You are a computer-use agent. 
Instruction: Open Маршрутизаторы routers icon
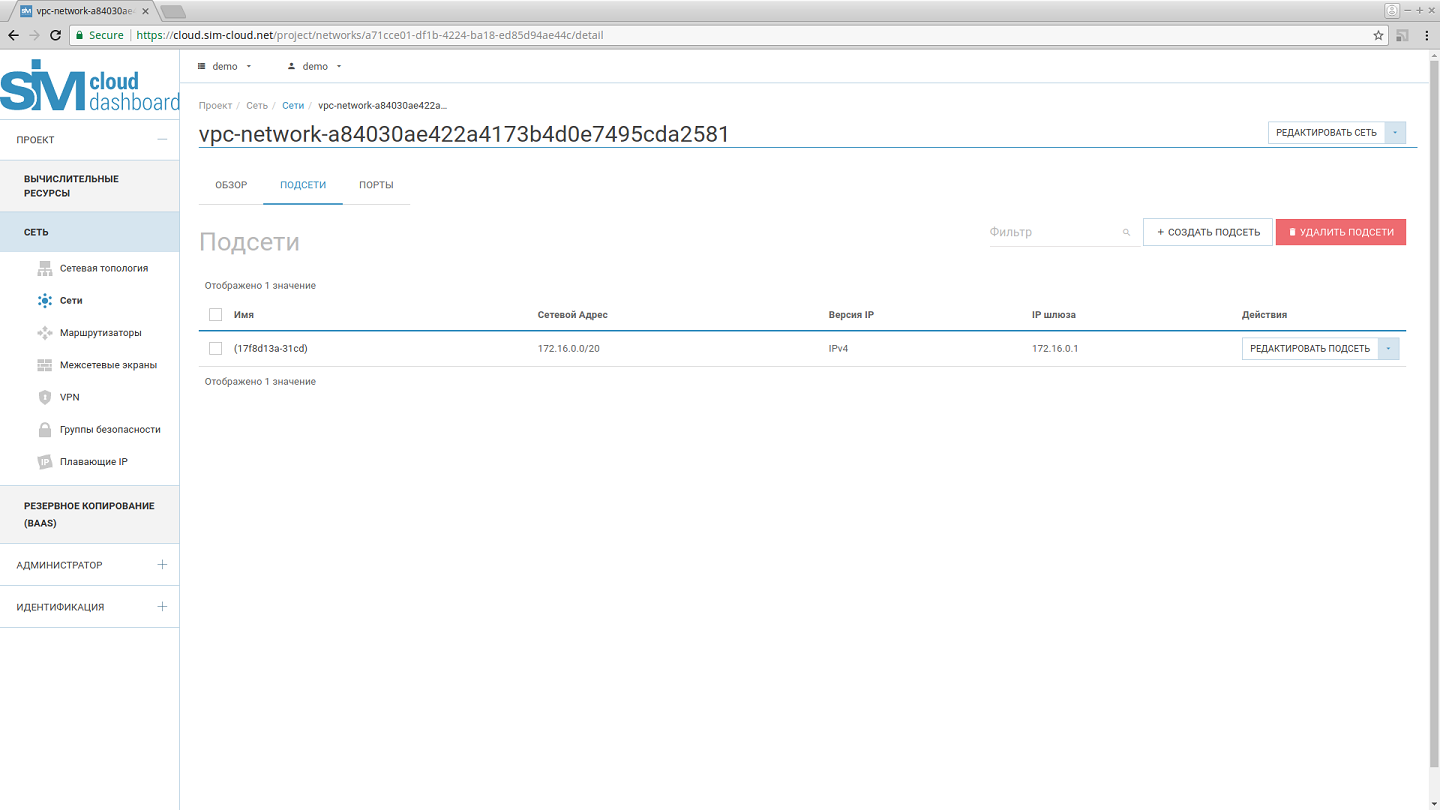[44, 333]
